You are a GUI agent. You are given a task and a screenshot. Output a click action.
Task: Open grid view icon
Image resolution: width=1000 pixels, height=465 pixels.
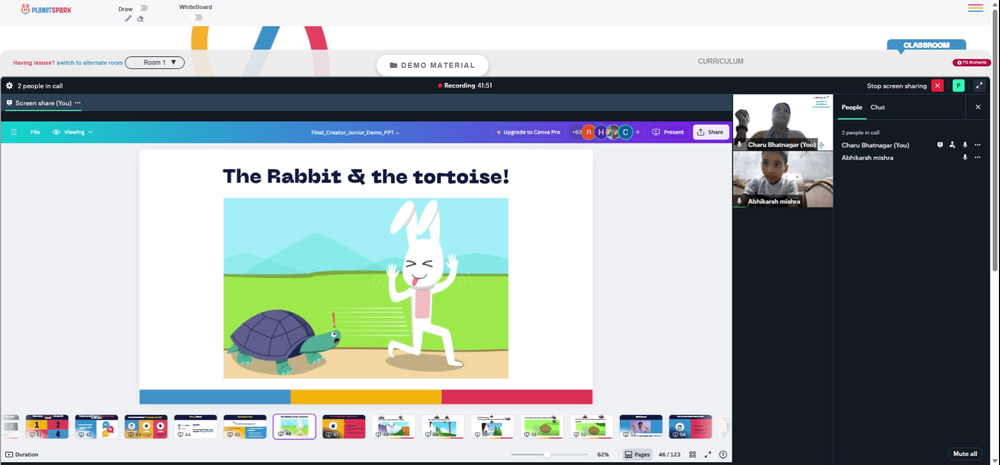(x=693, y=455)
